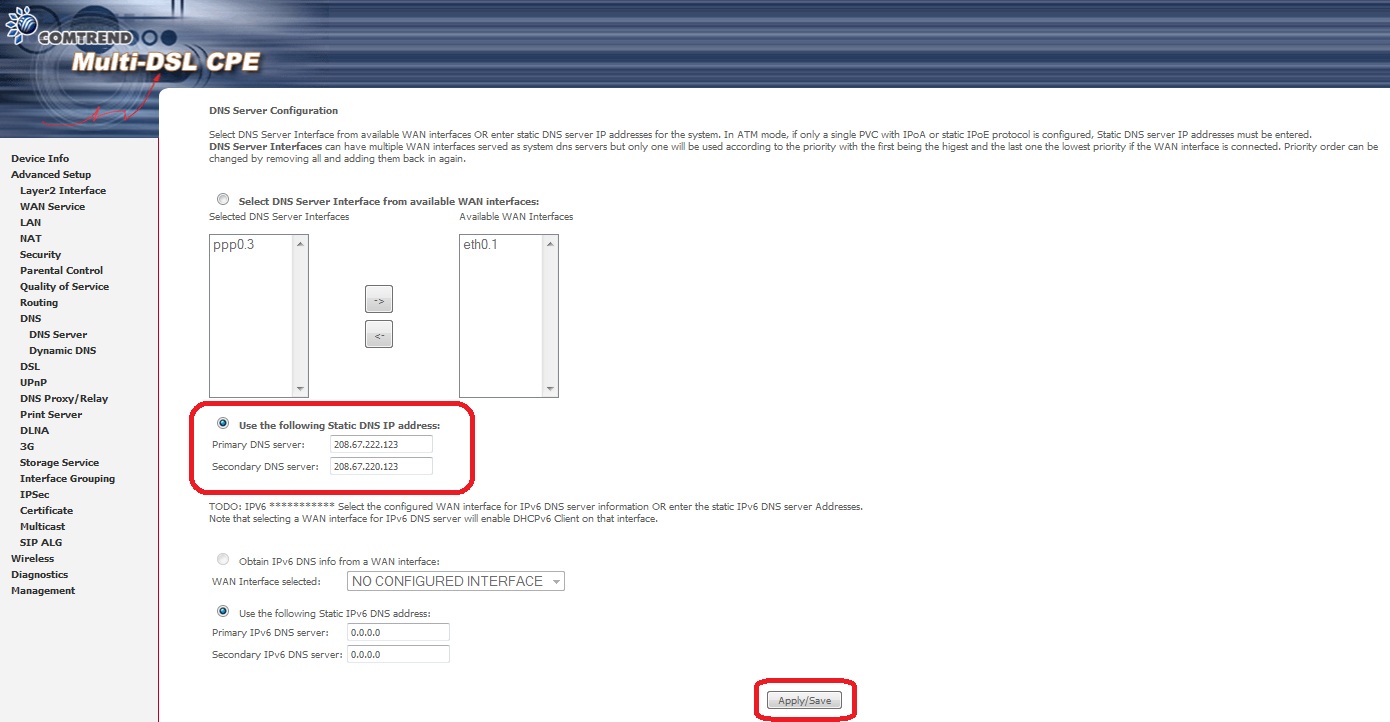This screenshot has width=1390, height=722.
Task: Select 'Select DNS Server Interface from available WAN interfaces'
Action: (x=222, y=198)
